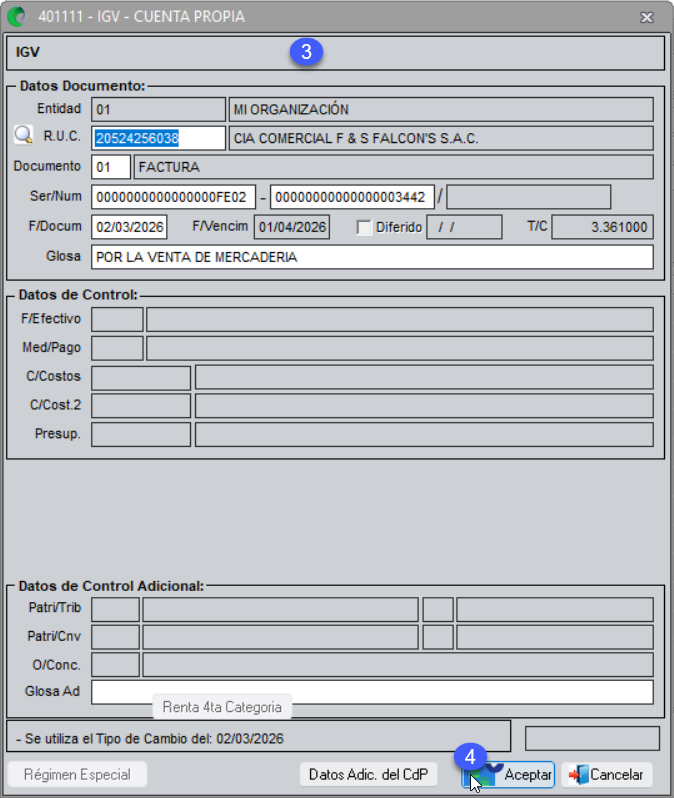Click the empty box beside the status message
Screen dimensions: 674x798
click(592, 738)
